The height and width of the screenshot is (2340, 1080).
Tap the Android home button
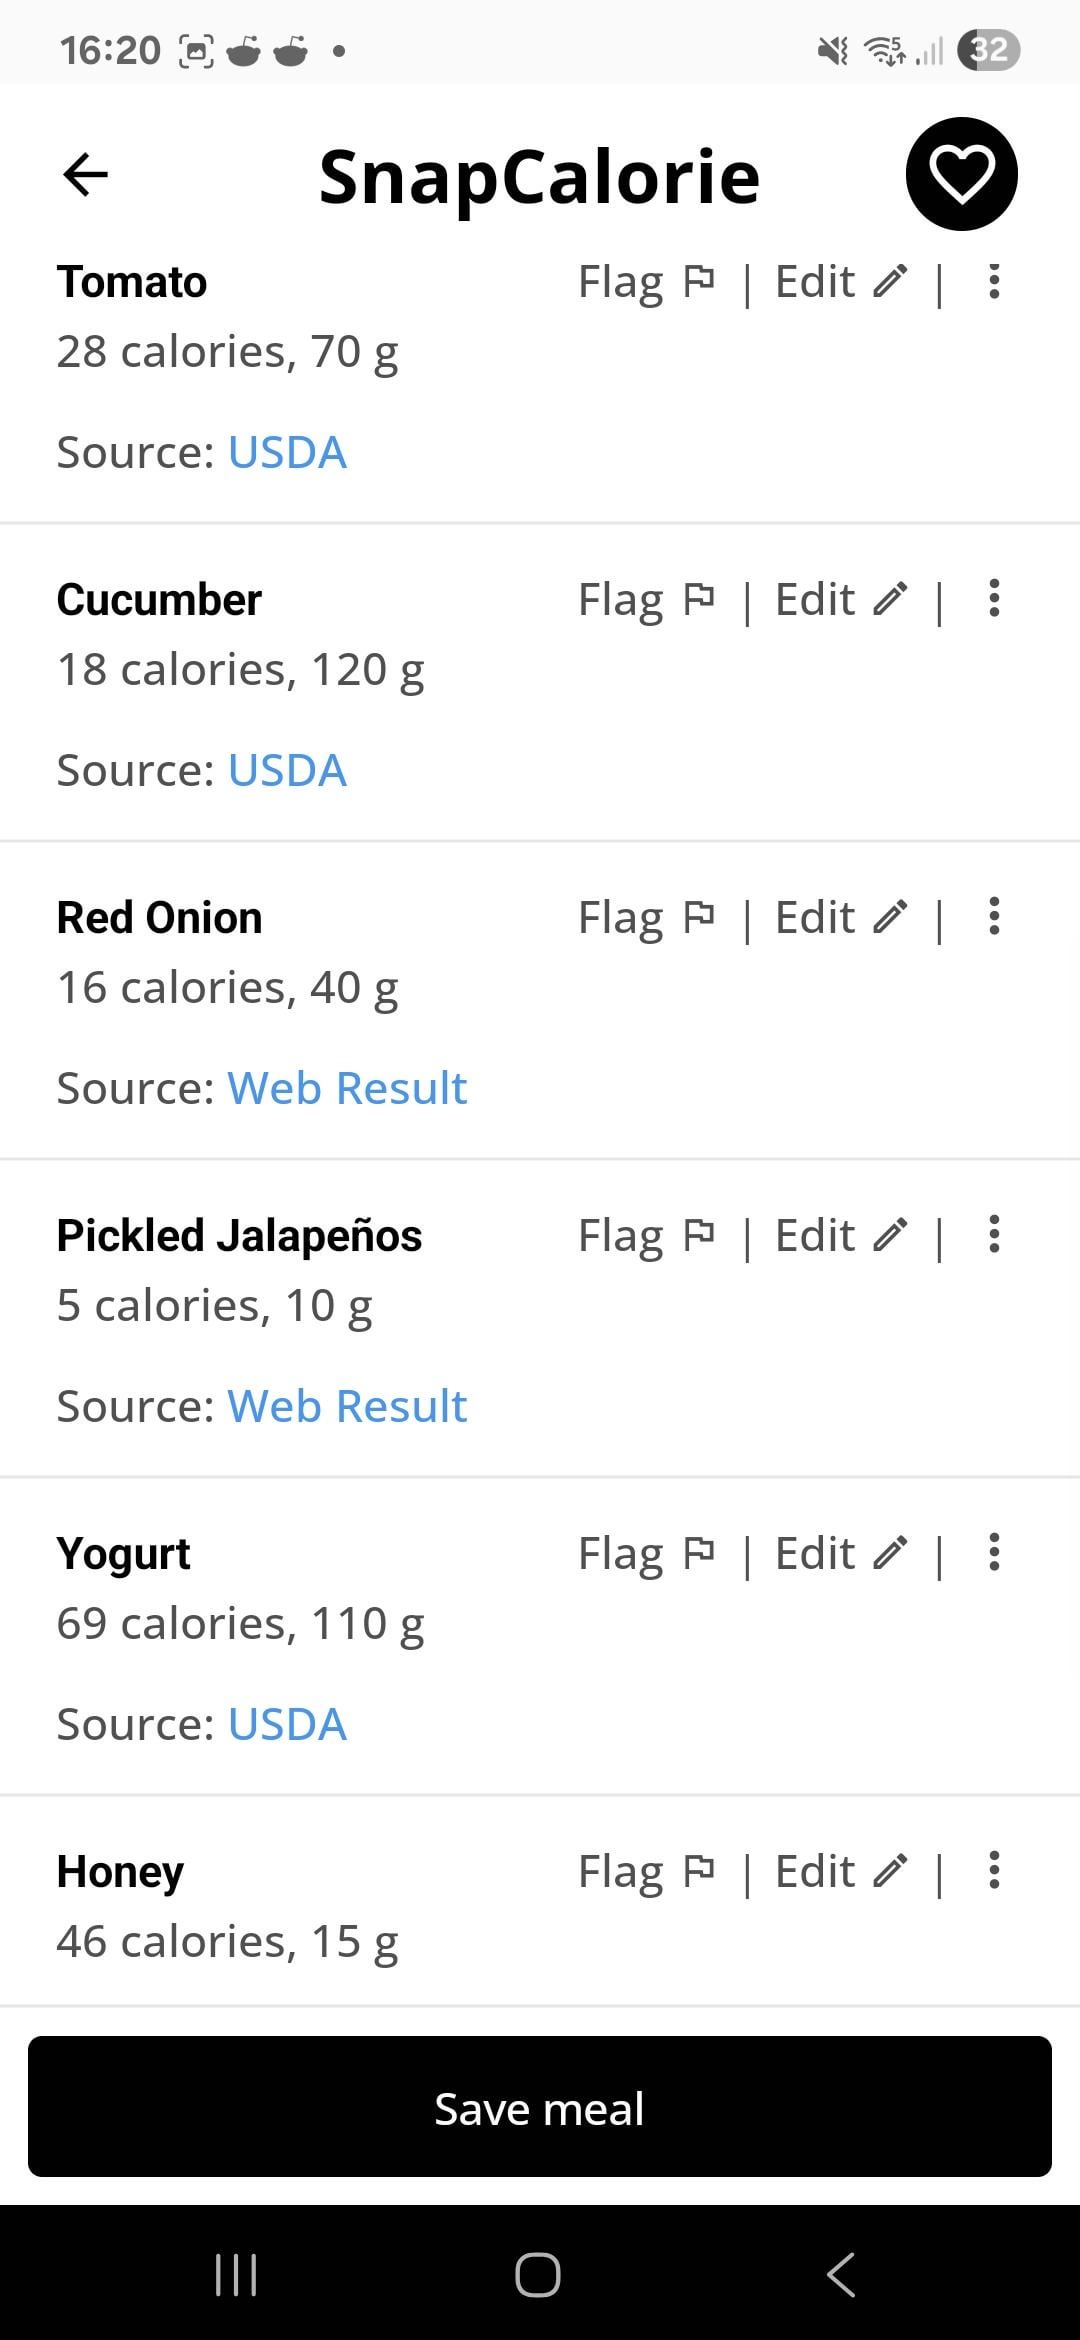(538, 2275)
